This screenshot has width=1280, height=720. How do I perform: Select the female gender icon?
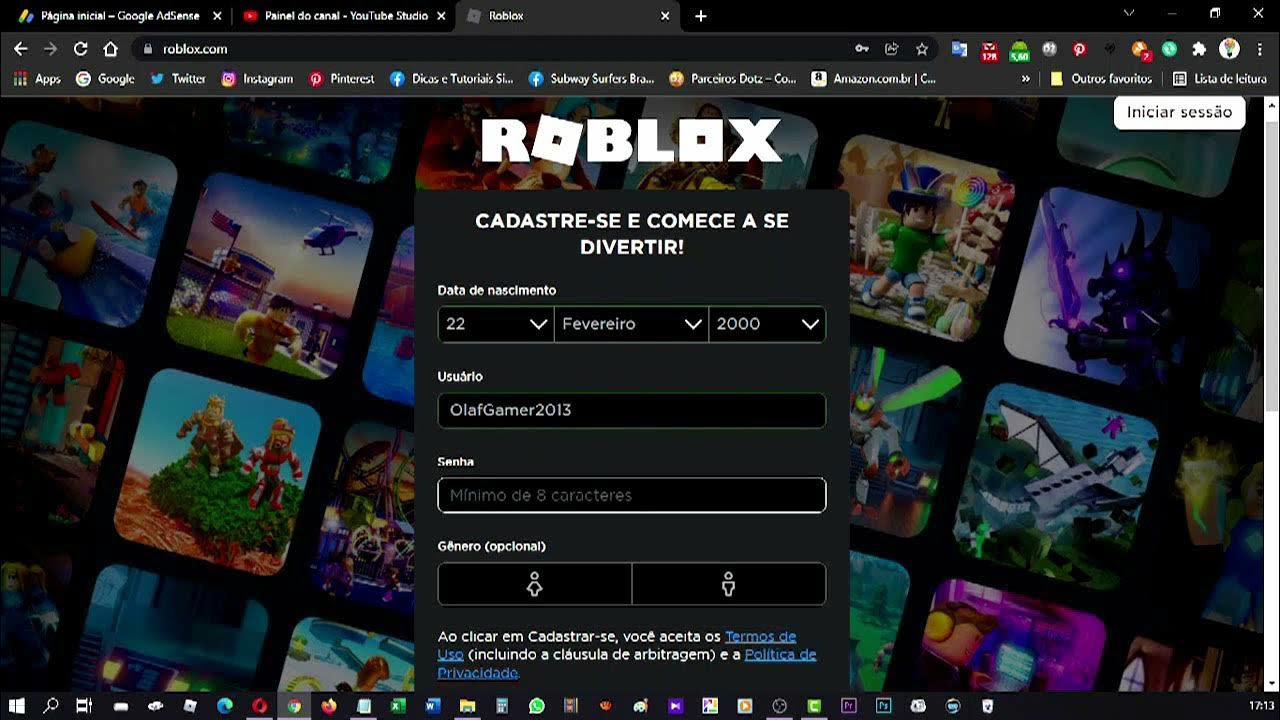click(x=535, y=584)
